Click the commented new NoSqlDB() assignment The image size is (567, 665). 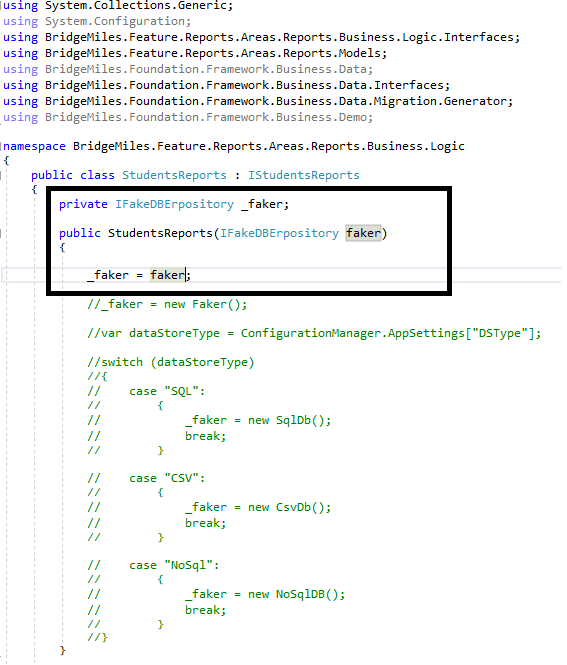coord(265,594)
